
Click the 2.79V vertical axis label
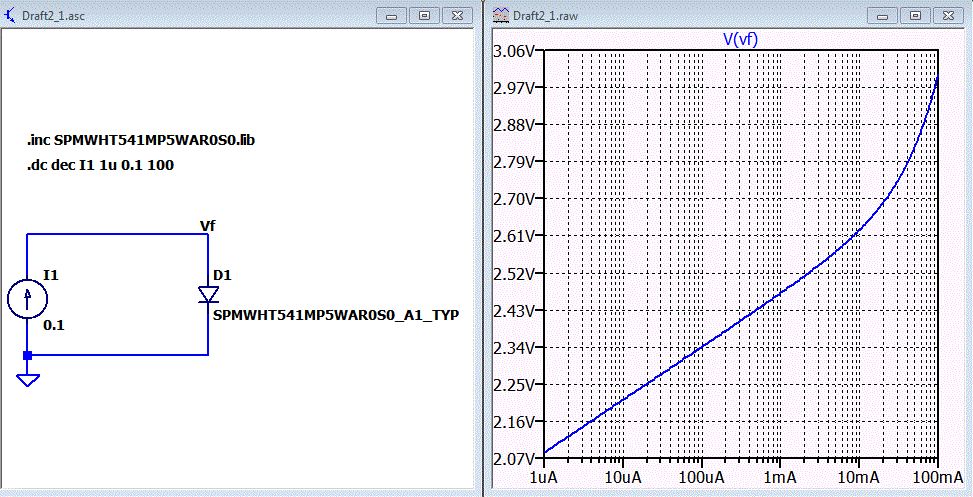514,161
